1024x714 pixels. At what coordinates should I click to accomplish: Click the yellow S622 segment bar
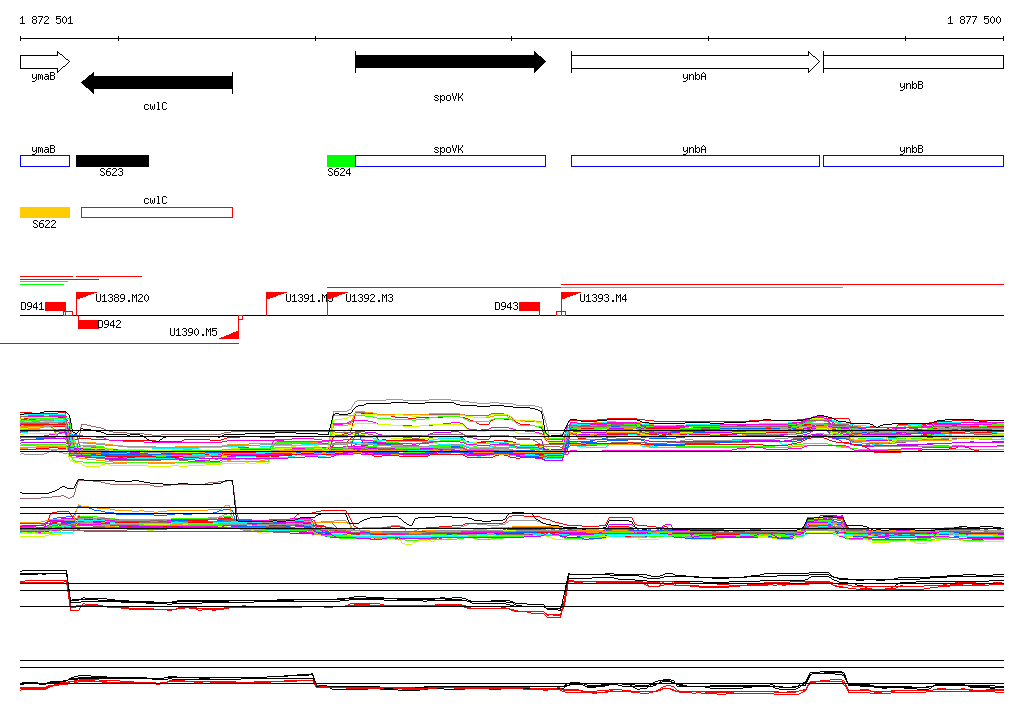tap(45, 212)
